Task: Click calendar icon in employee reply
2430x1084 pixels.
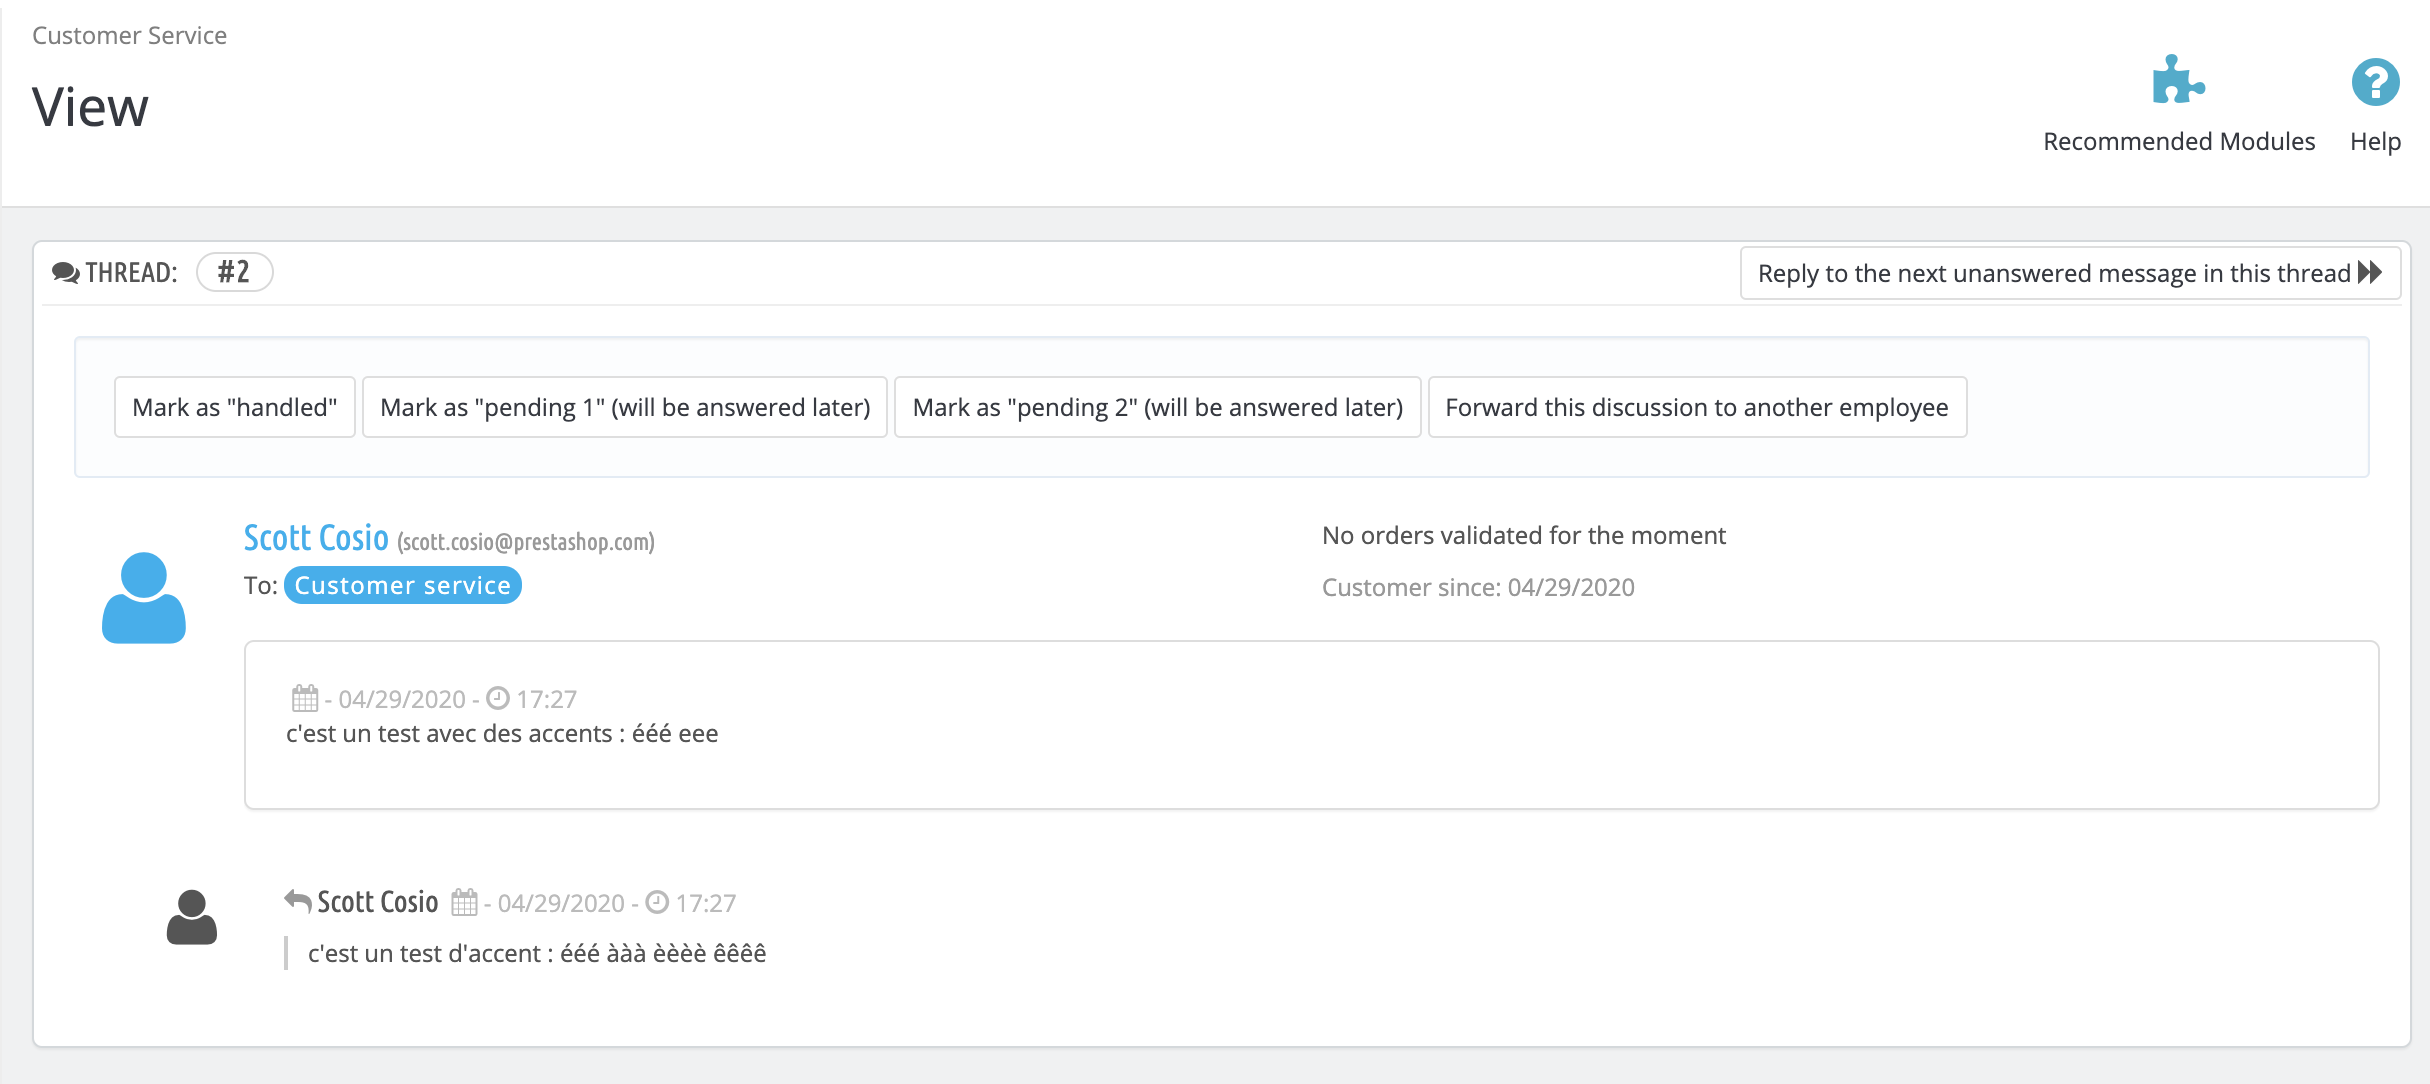Action: 464,902
